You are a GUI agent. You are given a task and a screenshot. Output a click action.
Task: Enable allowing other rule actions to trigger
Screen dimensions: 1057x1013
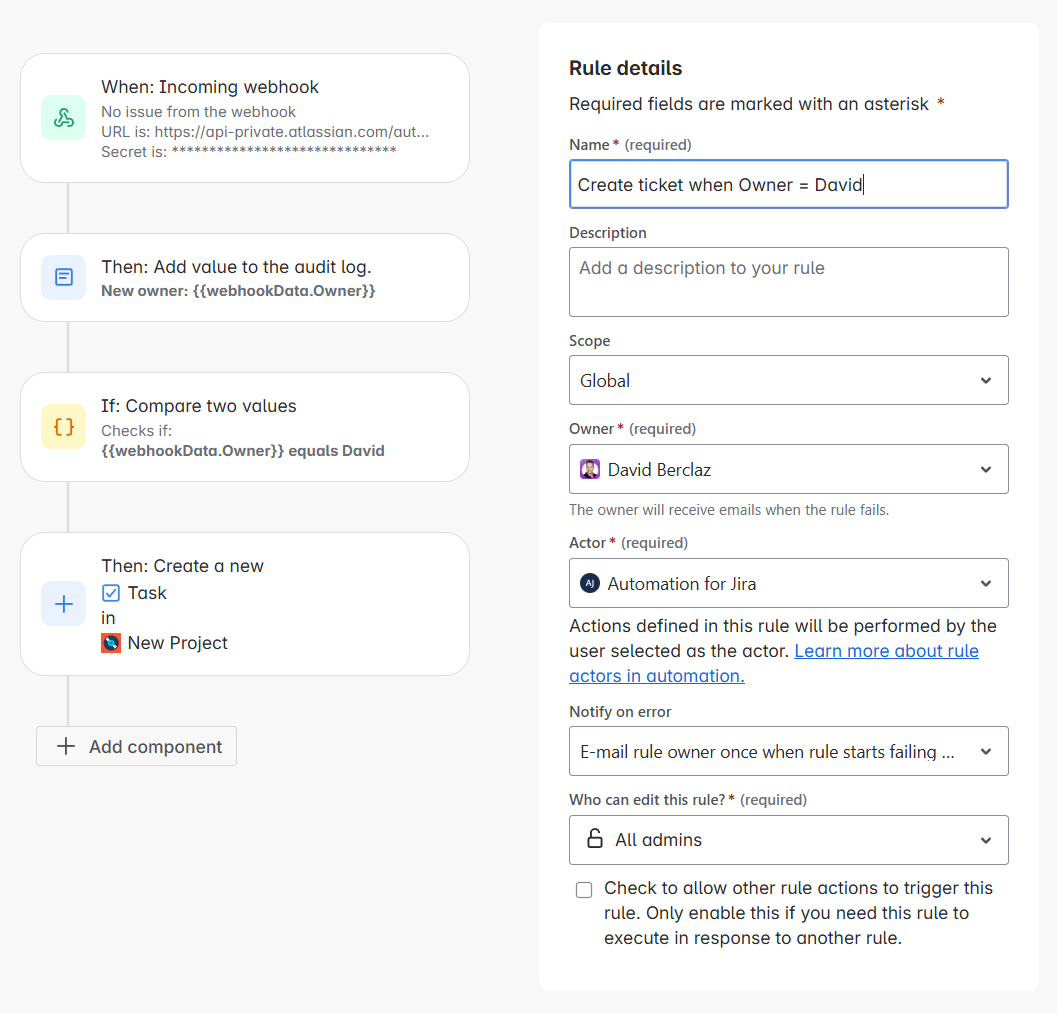pyautogui.click(x=584, y=890)
